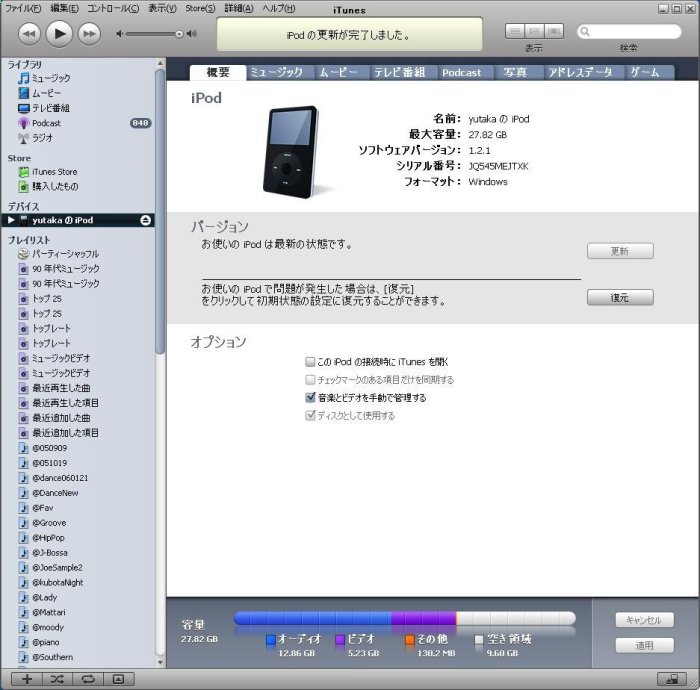Screen dimensions: 700x690
Task: Click the 適用 apply button
Action: (644, 645)
